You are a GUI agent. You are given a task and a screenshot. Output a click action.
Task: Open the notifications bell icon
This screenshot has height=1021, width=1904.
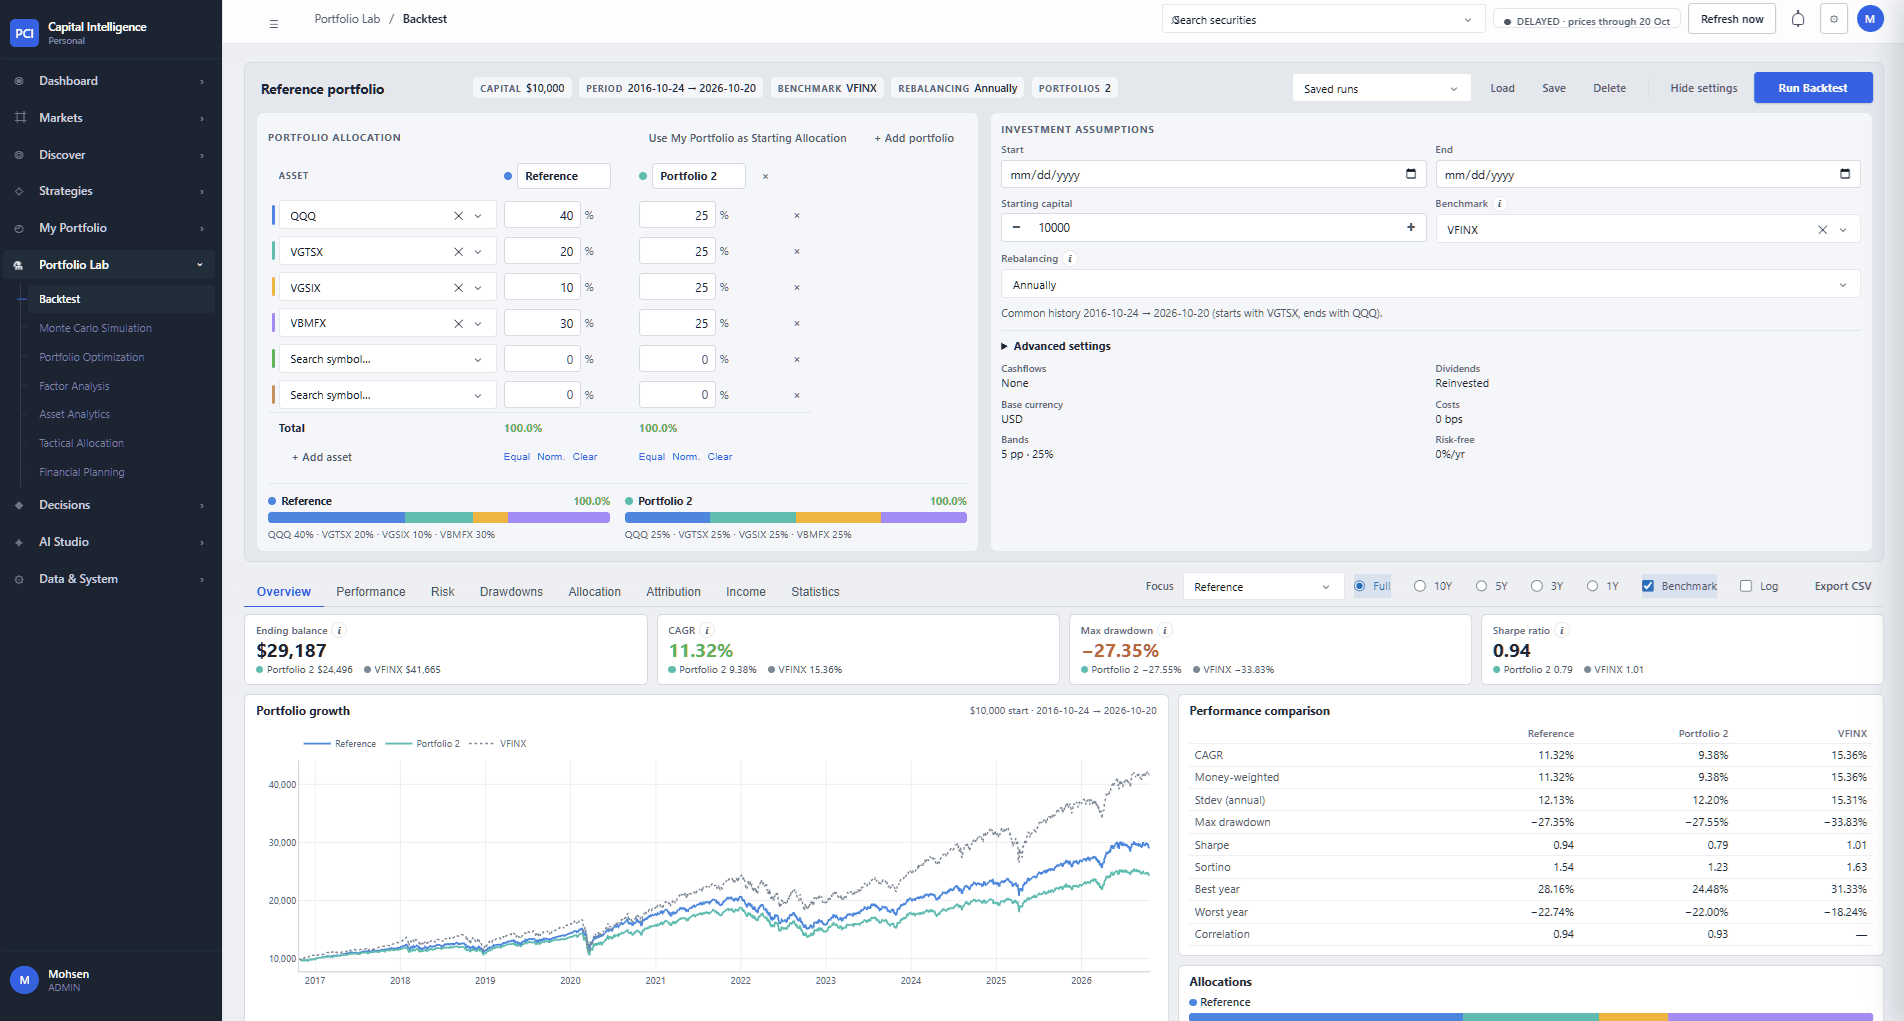(1798, 19)
